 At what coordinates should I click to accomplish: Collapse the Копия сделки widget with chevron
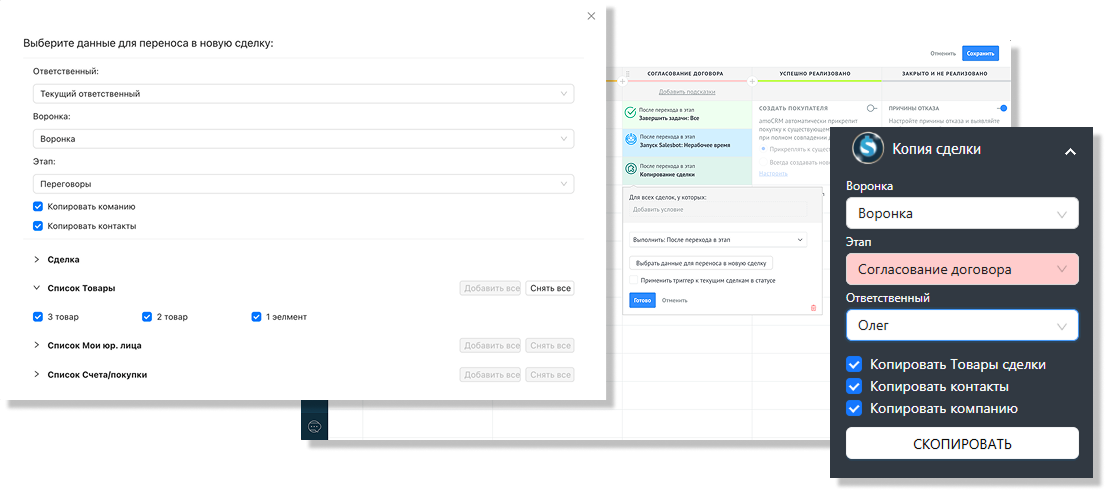pos(1070,151)
